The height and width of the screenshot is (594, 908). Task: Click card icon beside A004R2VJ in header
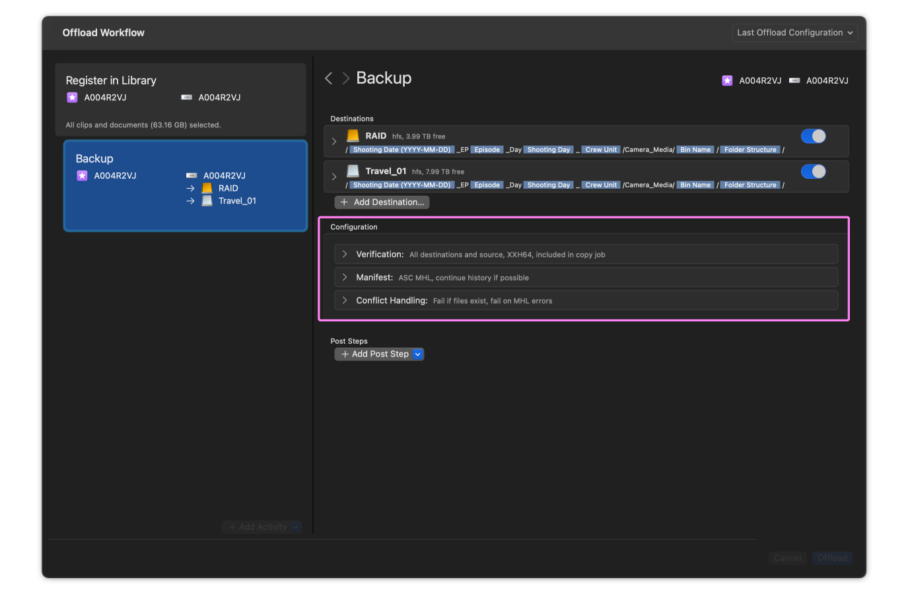pos(794,80)
